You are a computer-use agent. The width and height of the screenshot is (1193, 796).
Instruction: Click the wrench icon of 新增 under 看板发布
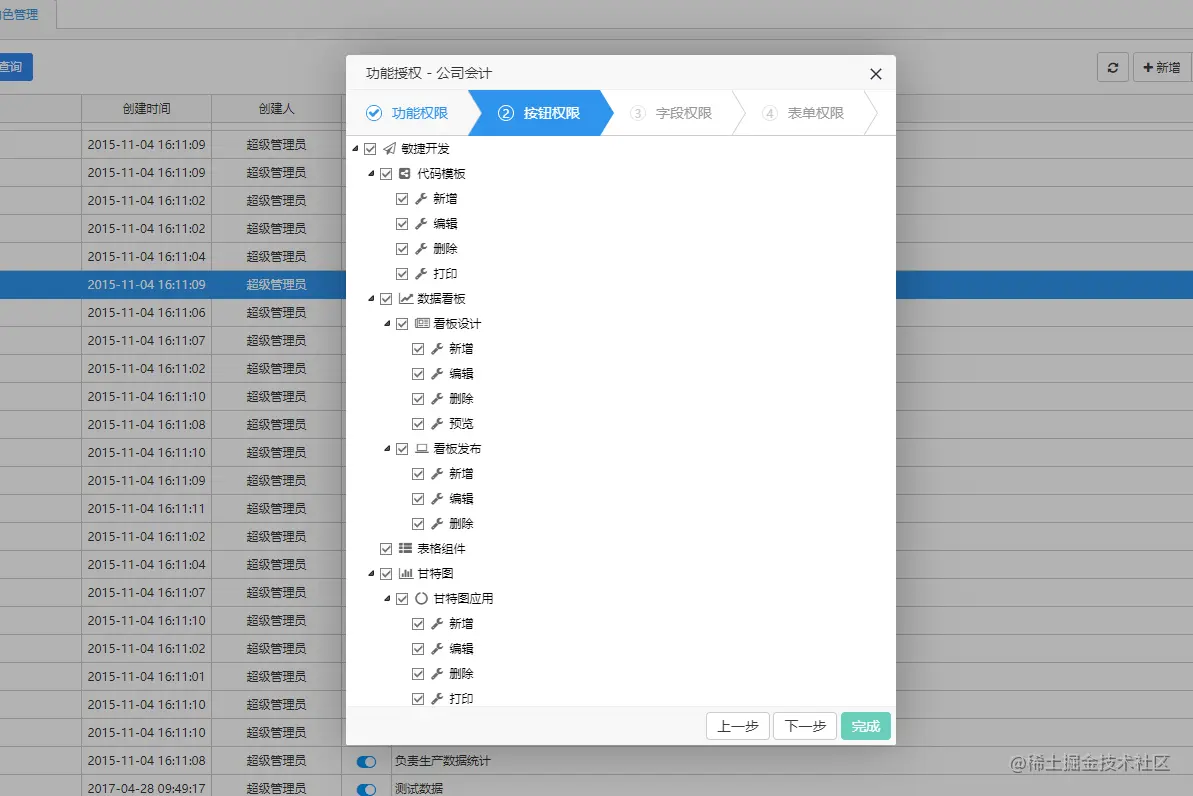click(x=437, y=473)
